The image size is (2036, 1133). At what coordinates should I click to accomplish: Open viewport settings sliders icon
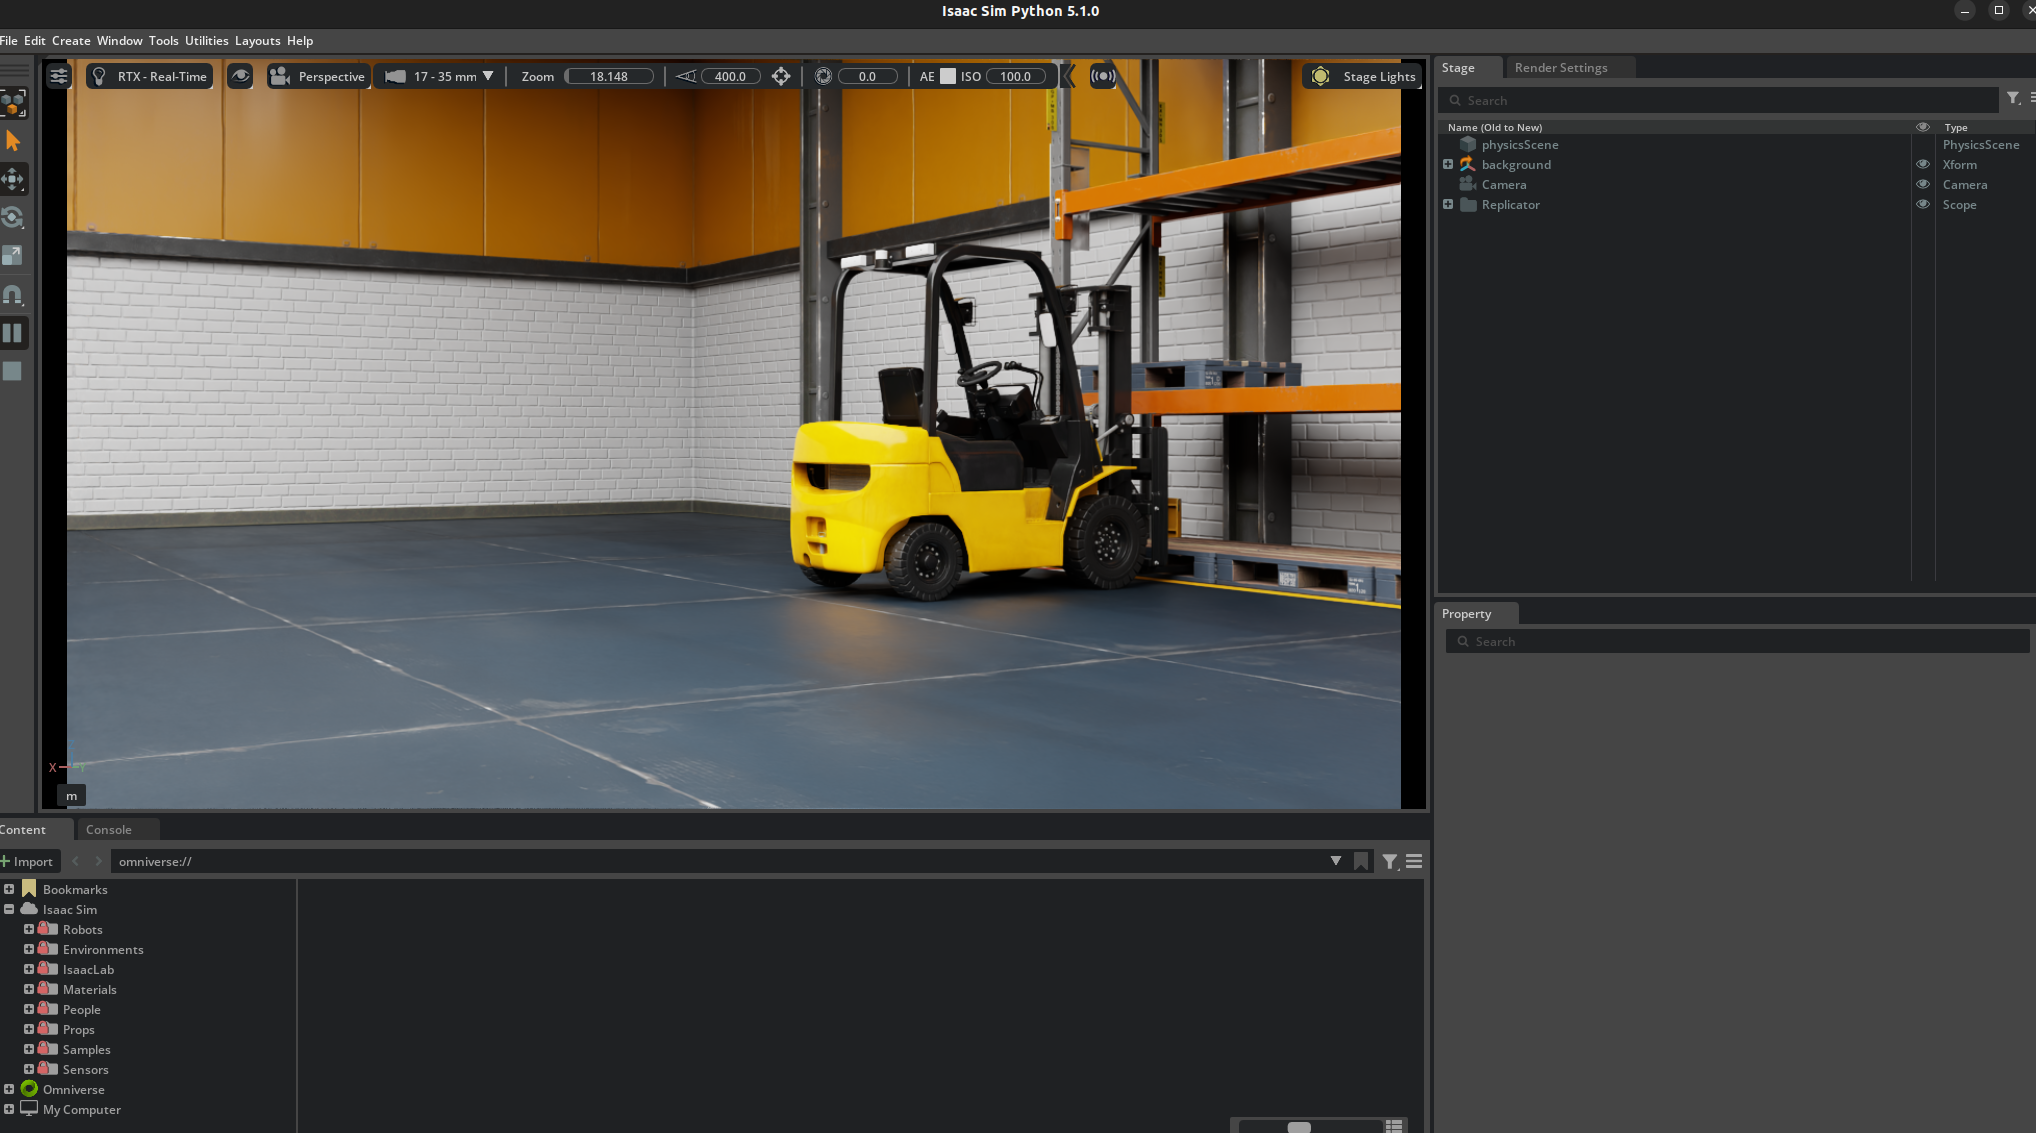click(x=59, y=76)
